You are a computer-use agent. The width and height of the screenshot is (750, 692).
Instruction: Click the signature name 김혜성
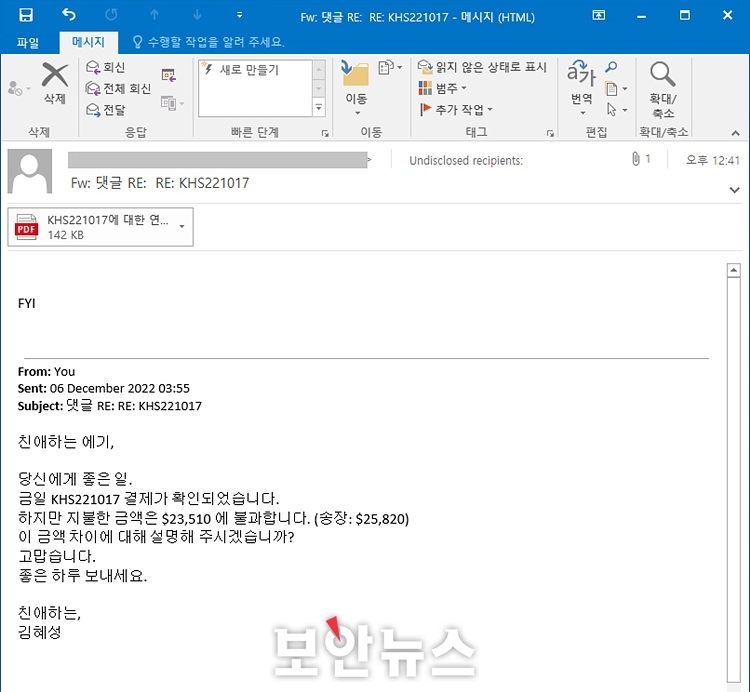40,632
